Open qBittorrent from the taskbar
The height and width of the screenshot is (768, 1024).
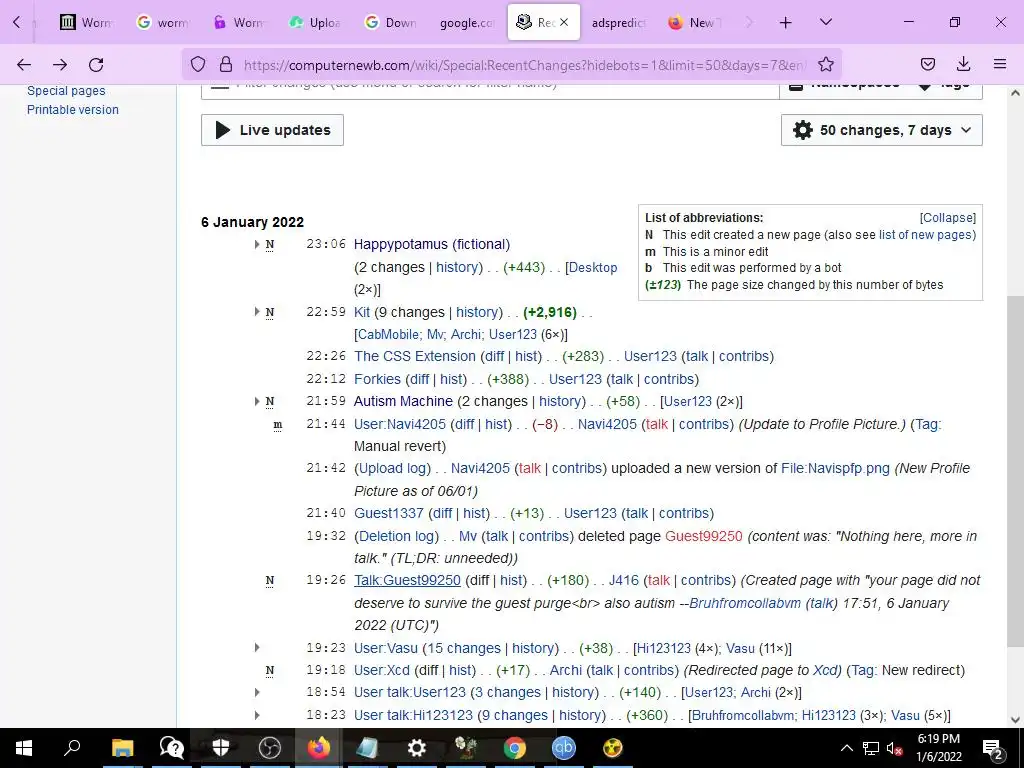click(564, 748)
